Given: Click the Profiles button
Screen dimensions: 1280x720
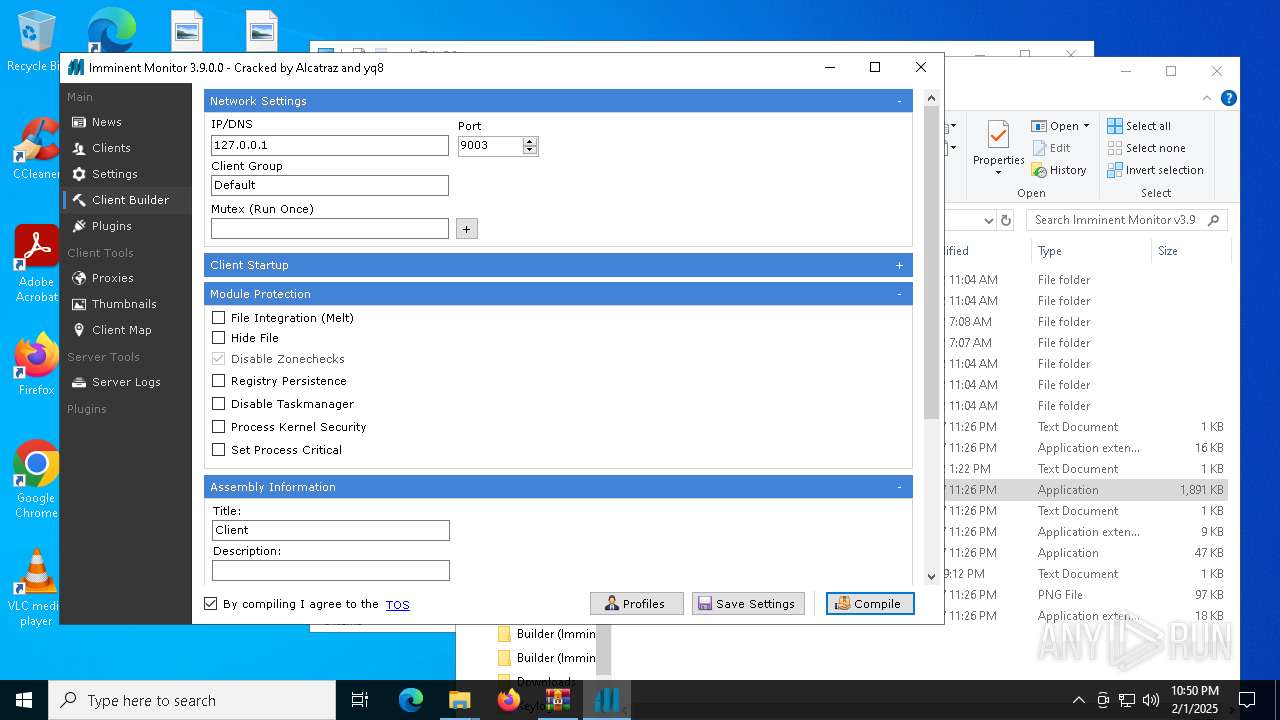Looking at the screenshot, I should 637,604.
